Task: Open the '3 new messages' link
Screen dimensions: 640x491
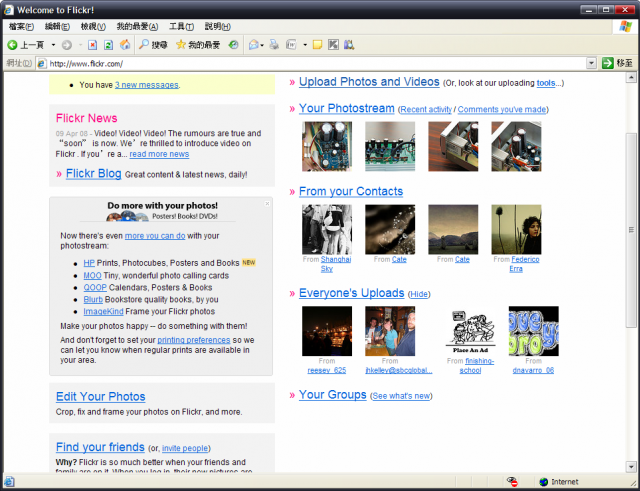Action: (147, 85)
